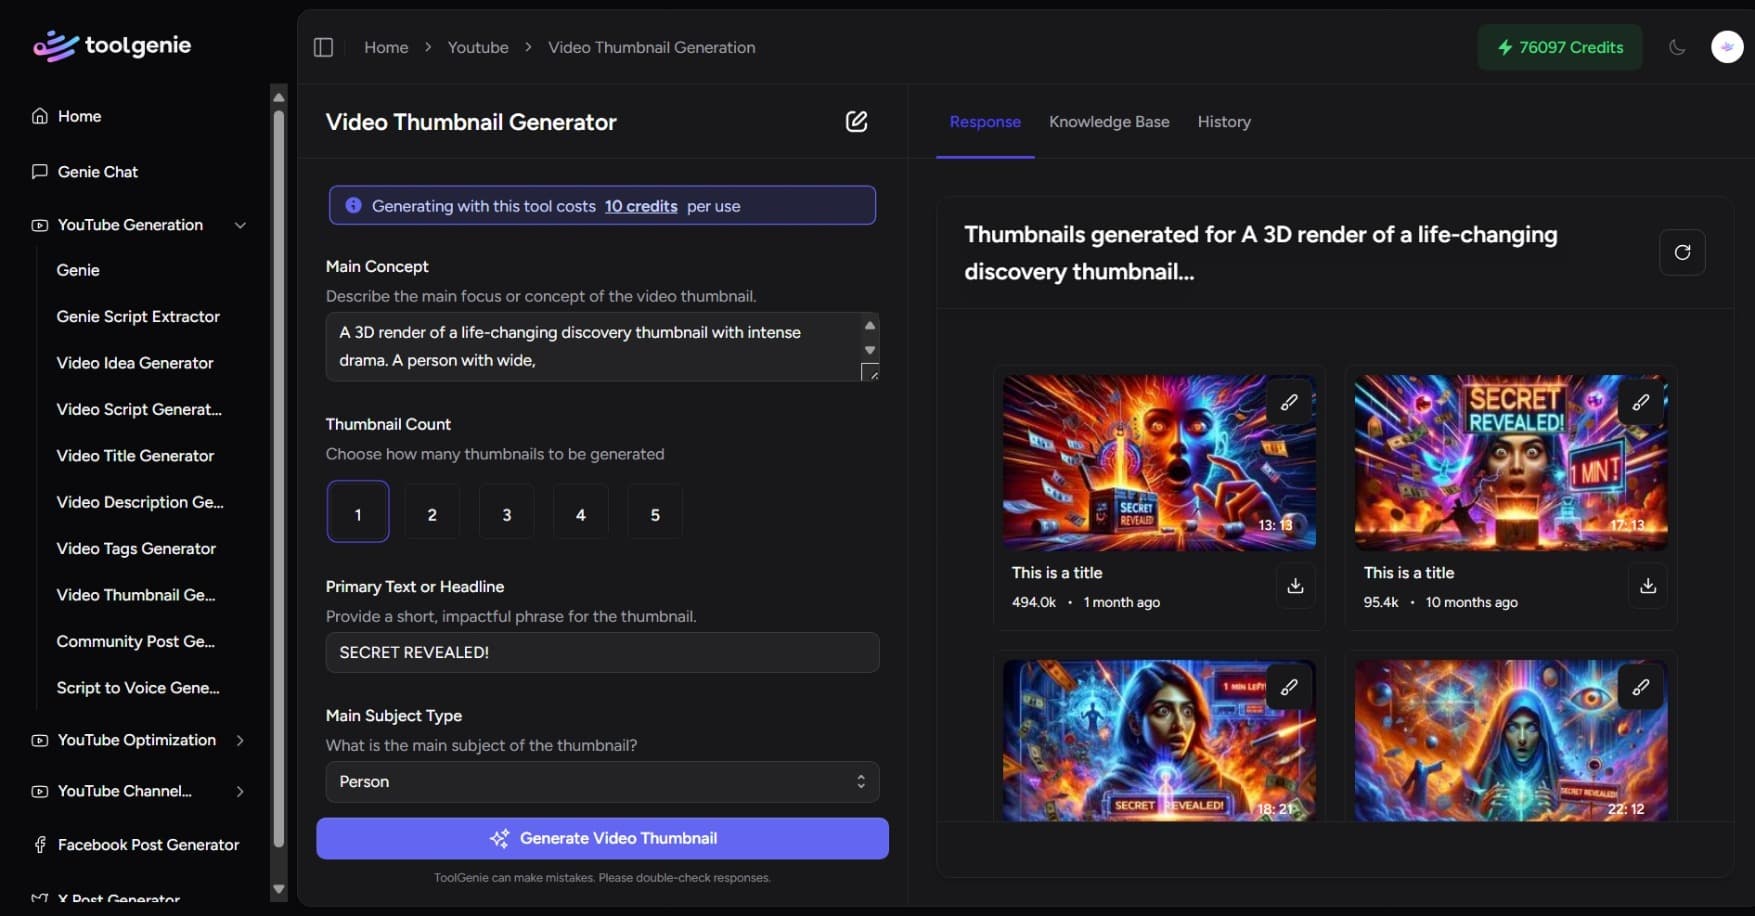The image size is (1755, 916).
Task: Toggle dark mode moon icon
Action: [x=1678, y=47]
